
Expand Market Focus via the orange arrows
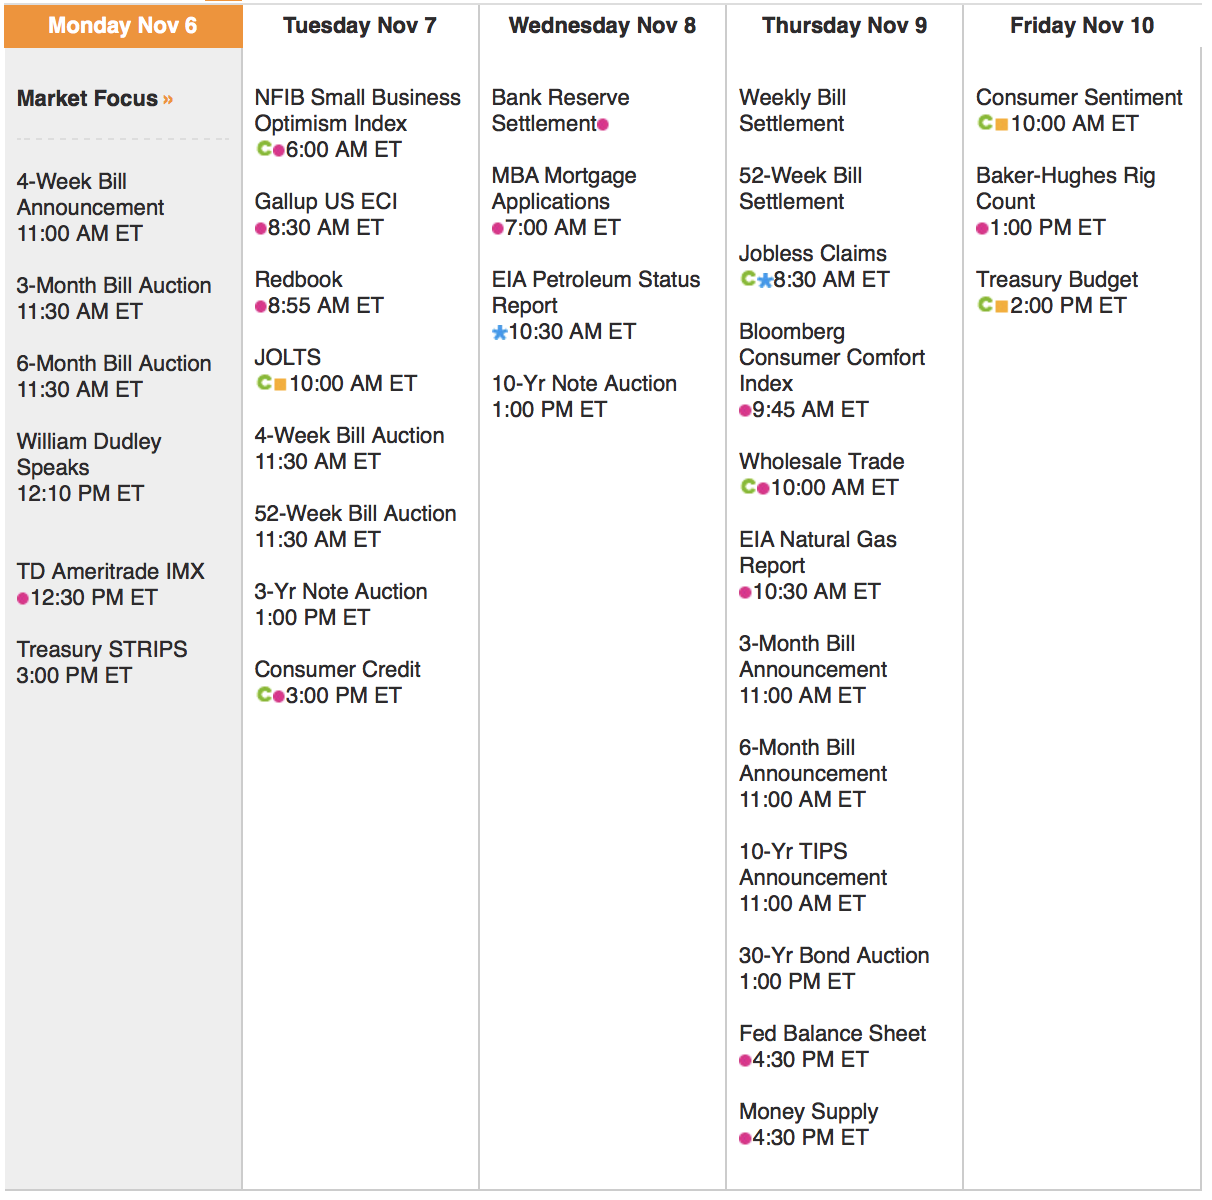[x=168, y=99]
